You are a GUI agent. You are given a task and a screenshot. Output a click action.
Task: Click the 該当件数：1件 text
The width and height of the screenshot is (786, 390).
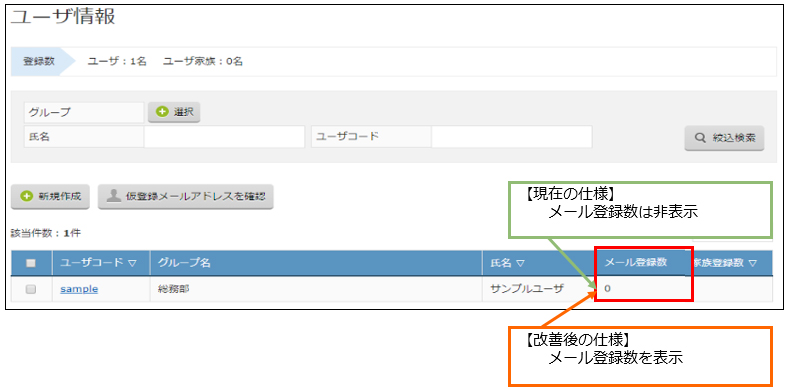click(46, 233)
